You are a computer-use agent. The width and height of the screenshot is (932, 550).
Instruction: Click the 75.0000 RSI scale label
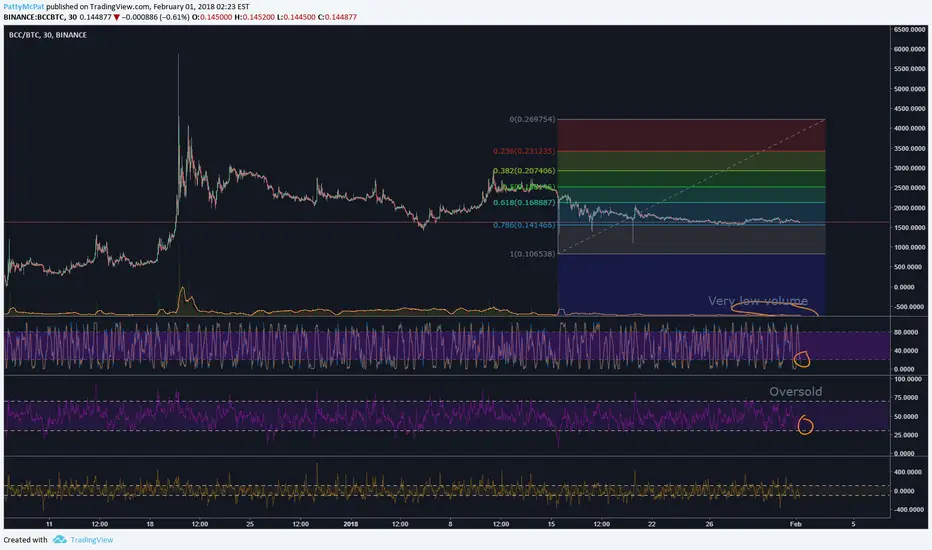click(906, 398)
